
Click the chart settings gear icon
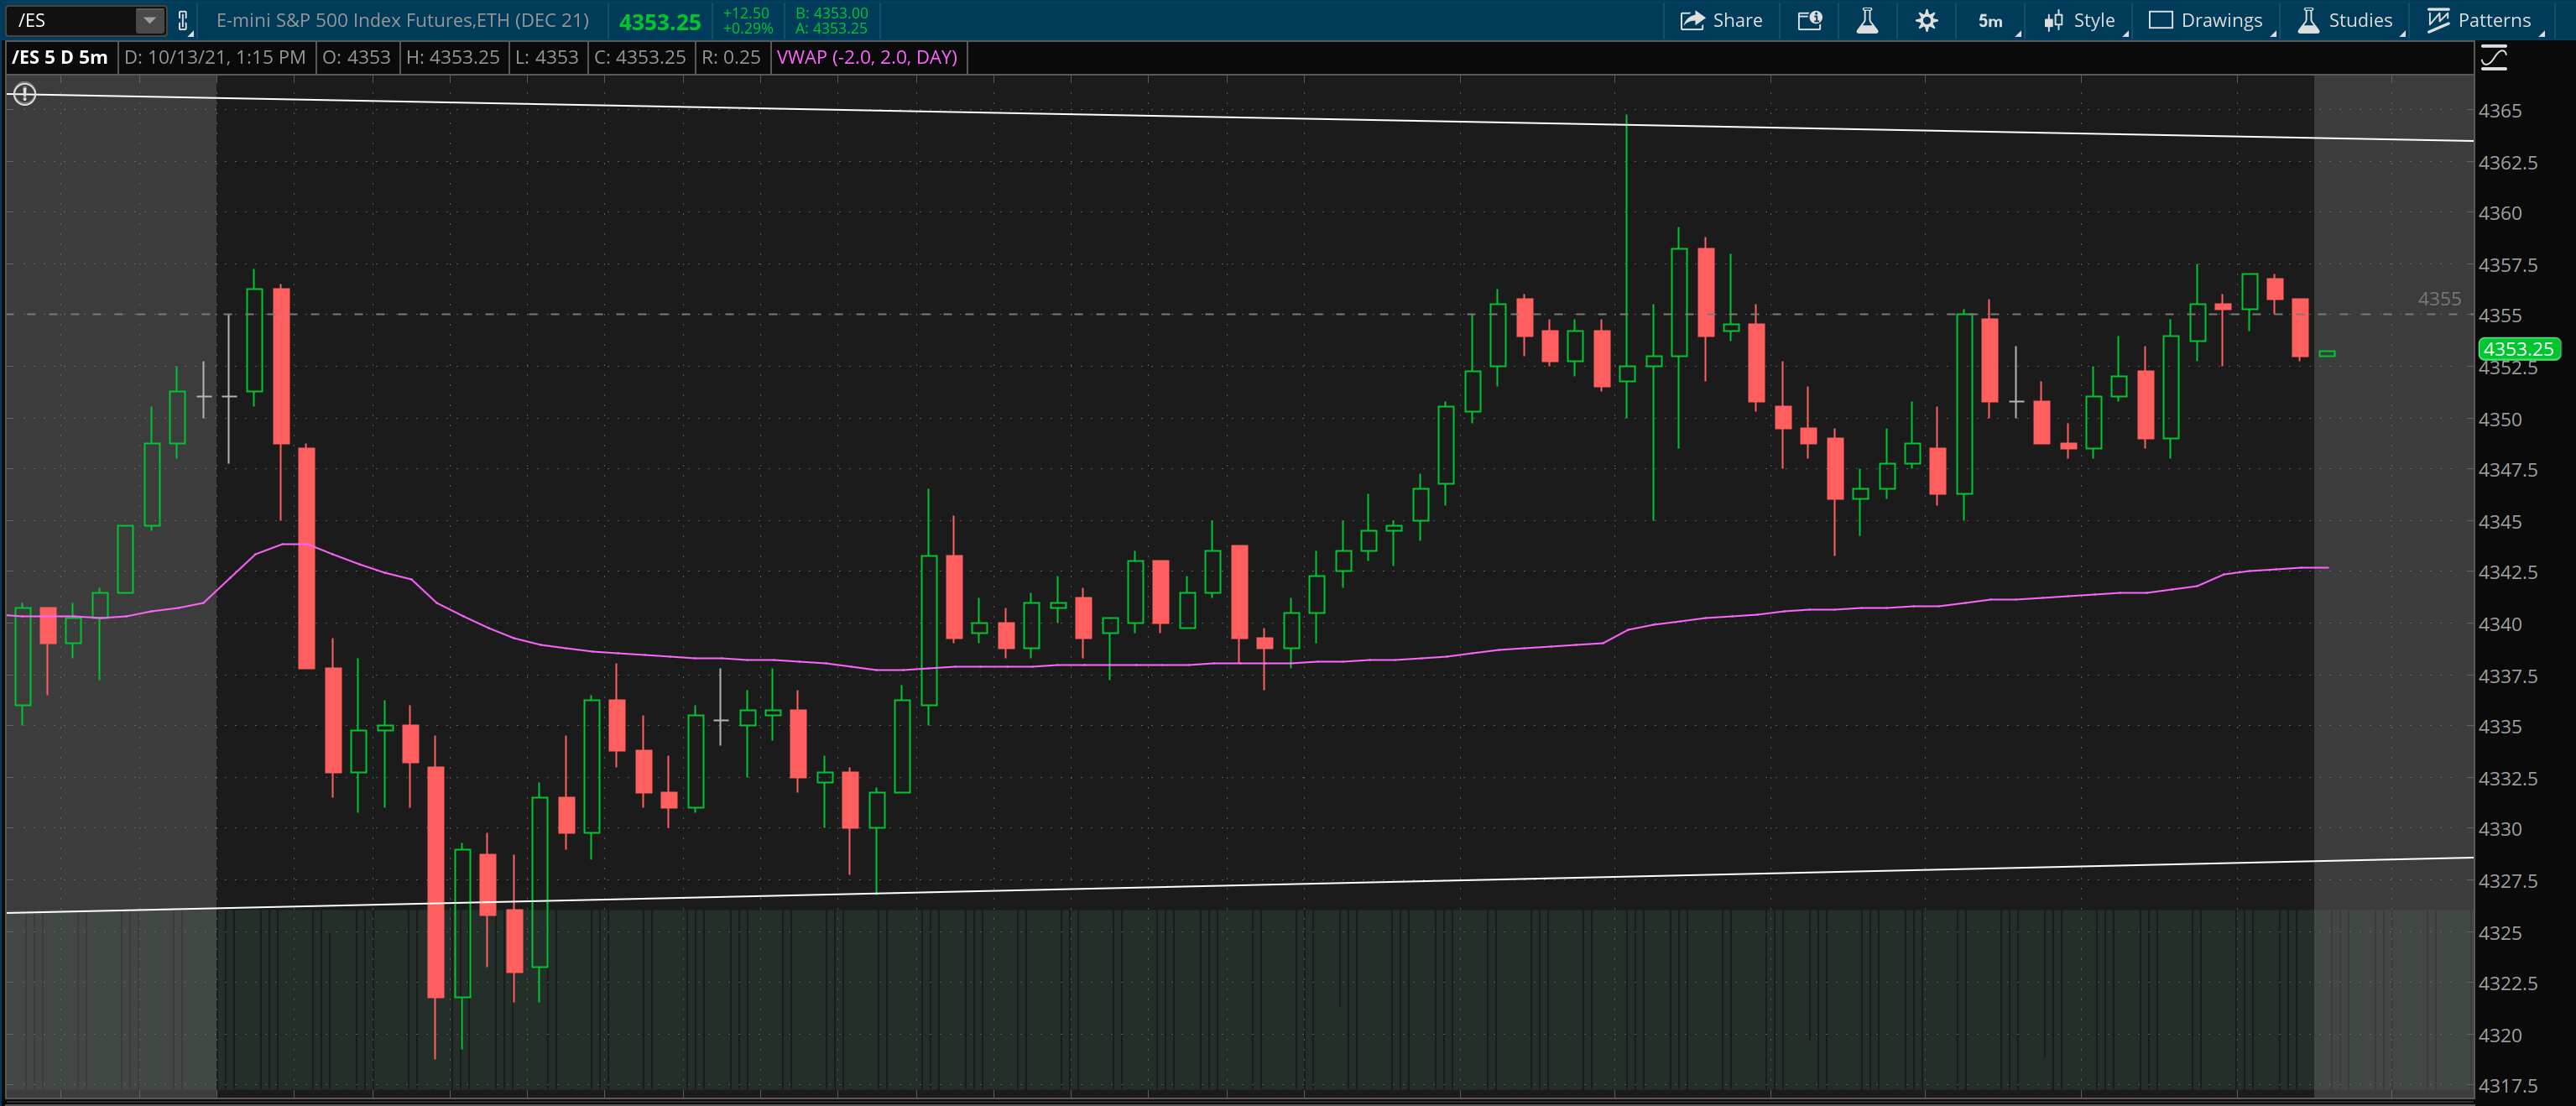(1926, 19)
